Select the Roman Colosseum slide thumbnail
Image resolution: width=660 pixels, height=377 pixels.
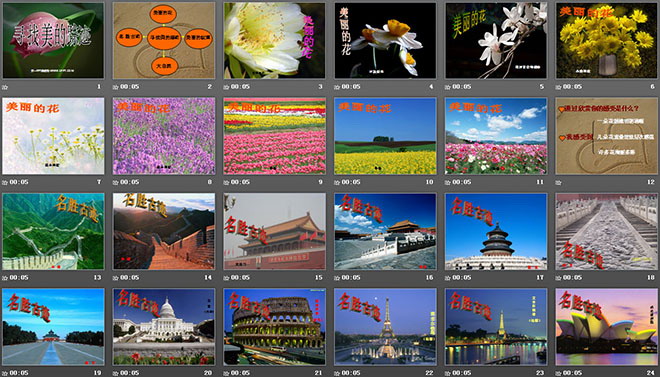(274, 327)
